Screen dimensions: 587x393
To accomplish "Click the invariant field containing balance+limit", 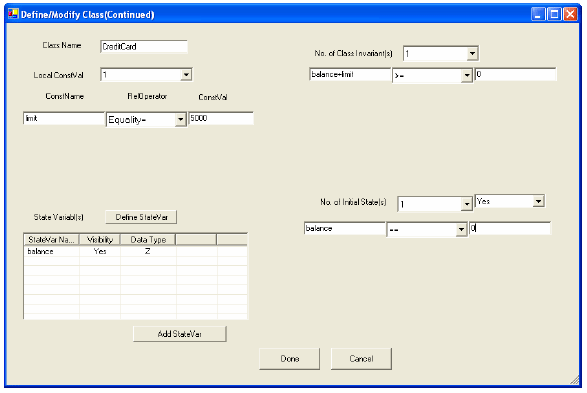I will (350, 74).
